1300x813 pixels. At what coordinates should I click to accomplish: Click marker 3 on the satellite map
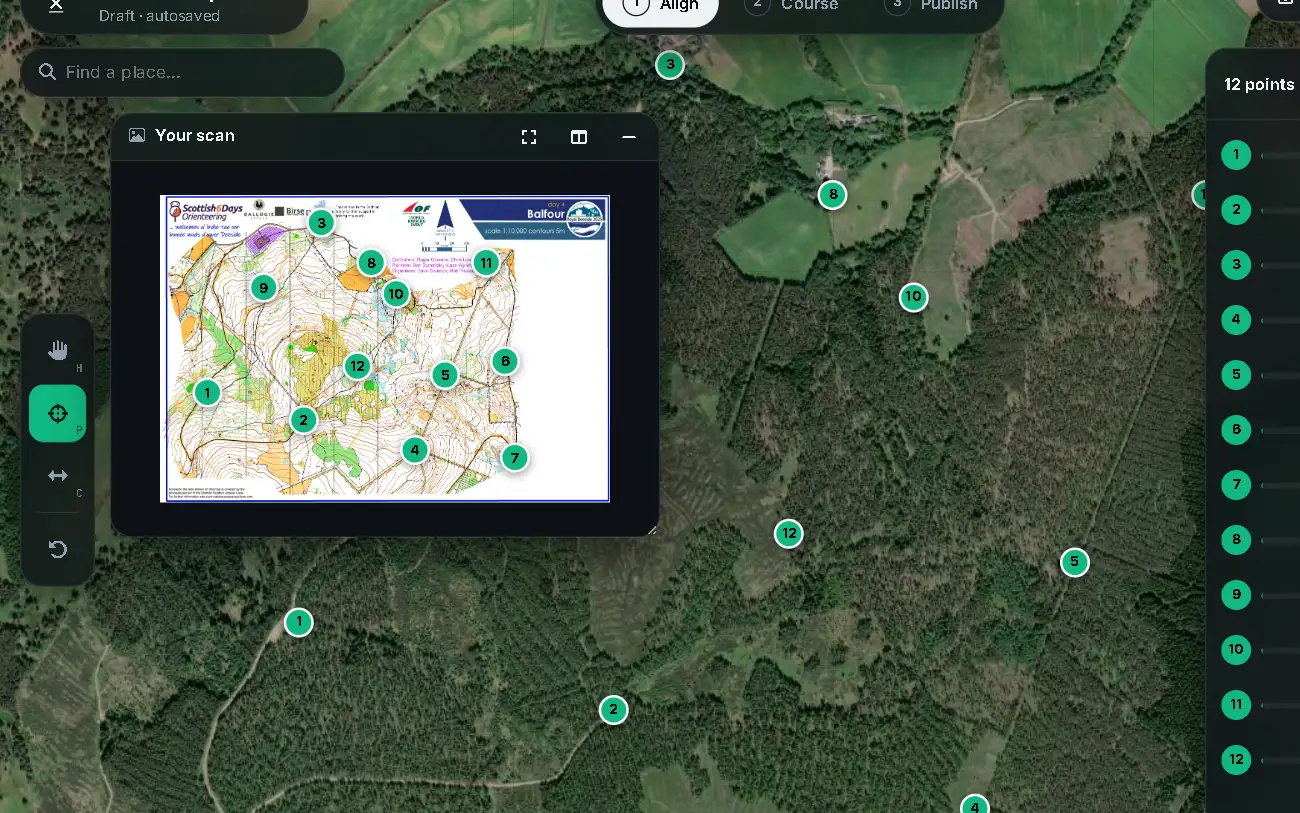point(670,65)
